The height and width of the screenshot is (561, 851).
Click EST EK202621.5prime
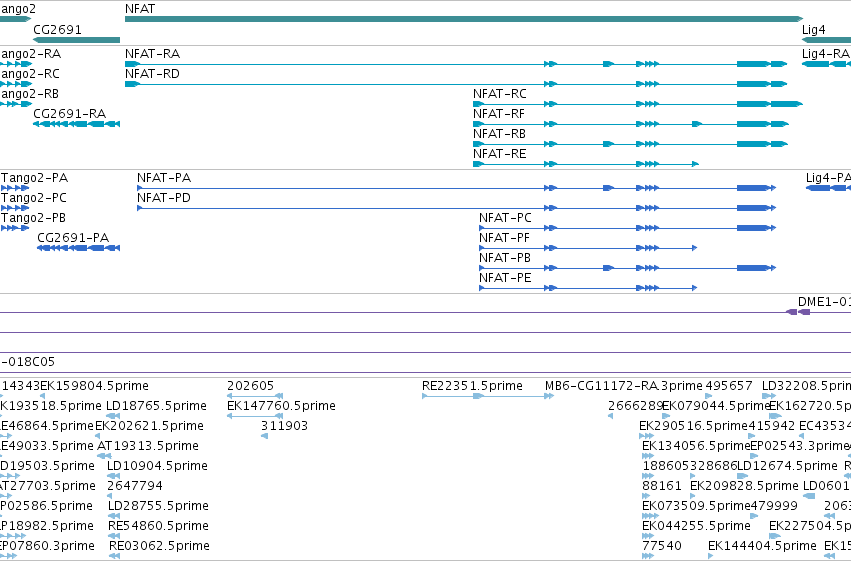149,426
